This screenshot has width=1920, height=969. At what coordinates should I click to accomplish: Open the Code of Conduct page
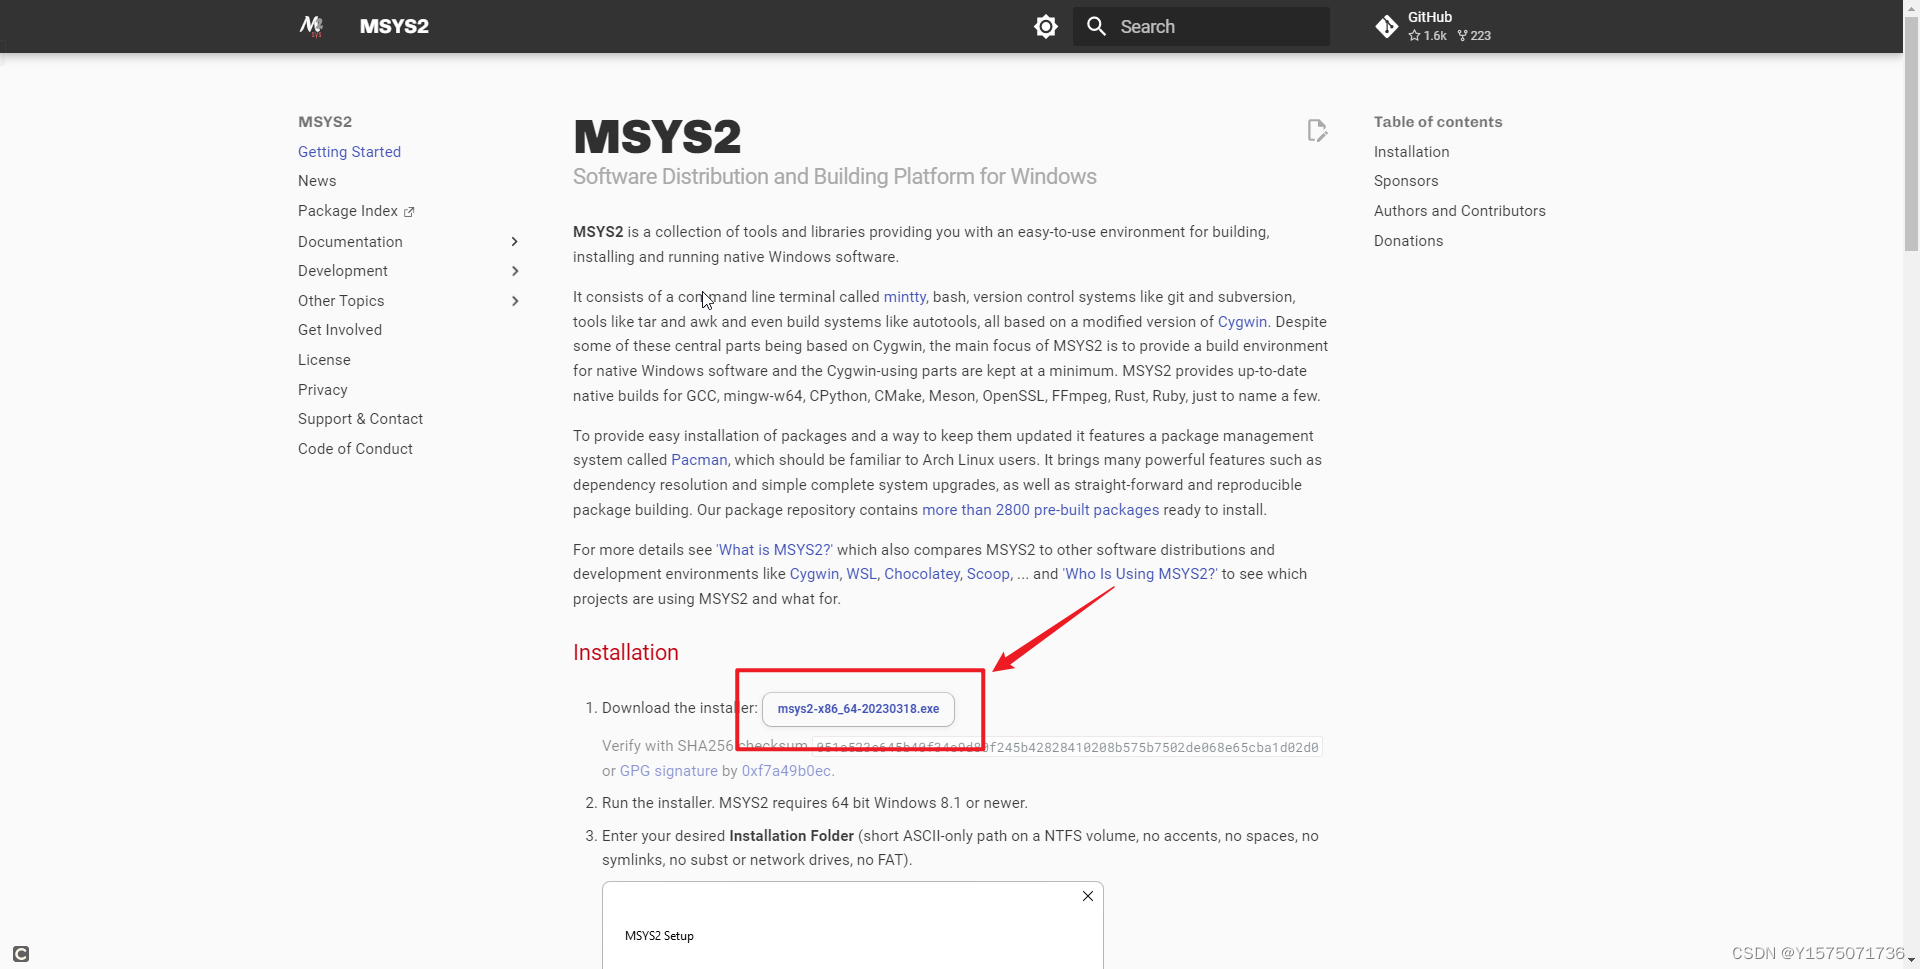355,449
